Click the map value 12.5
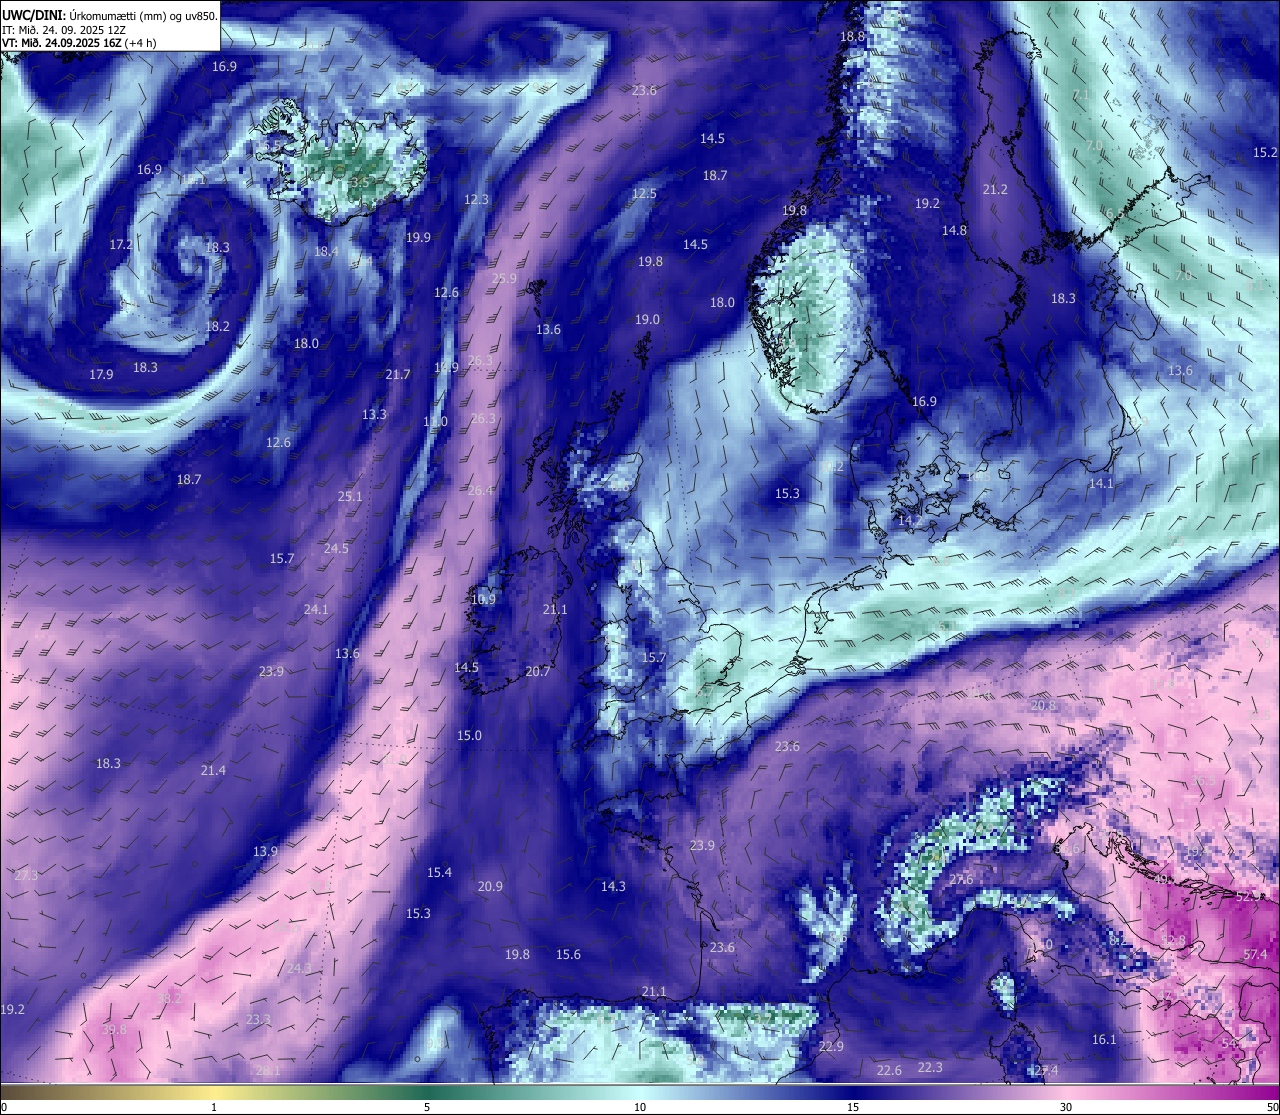 [x=644, y=193]
